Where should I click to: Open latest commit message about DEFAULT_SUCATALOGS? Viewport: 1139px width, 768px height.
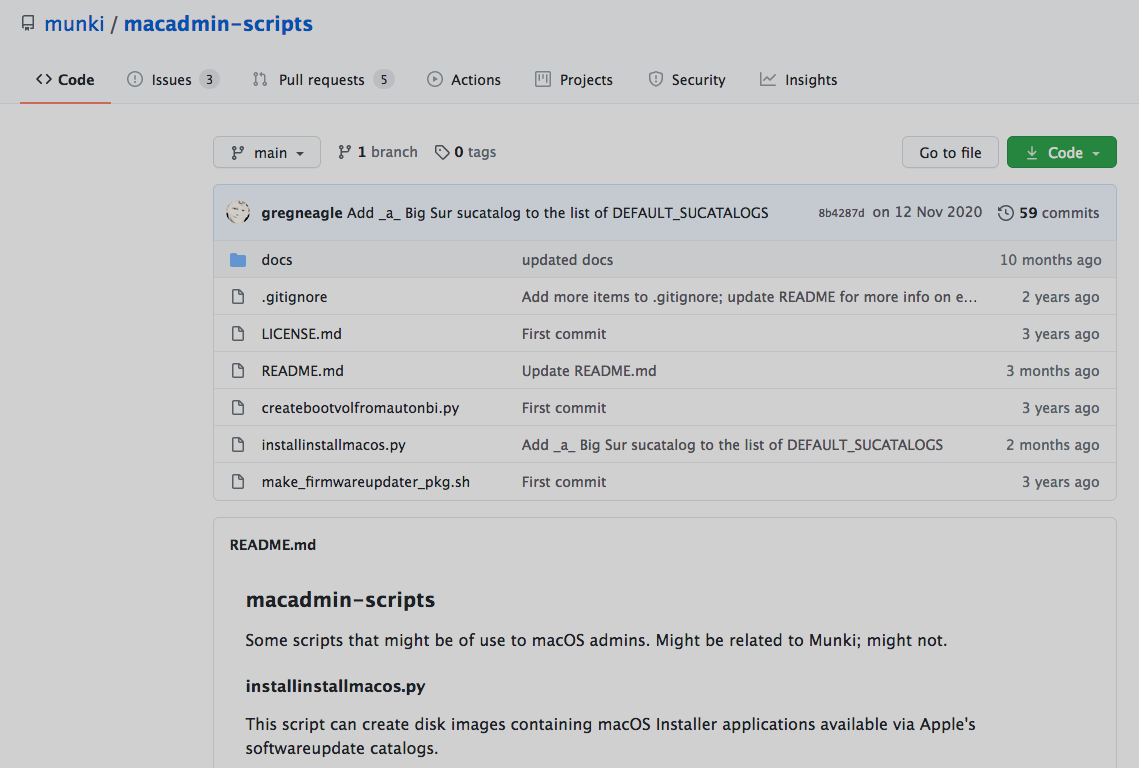557,213
